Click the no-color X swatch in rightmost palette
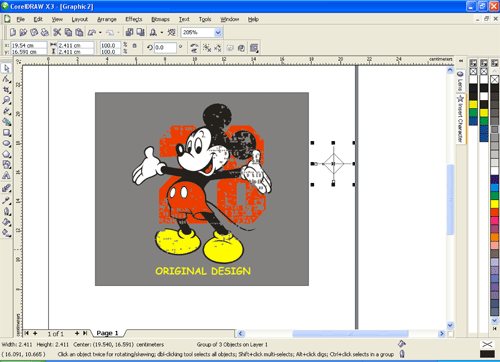The height and width of the screenshot is (362, 500). click(495, 79)
